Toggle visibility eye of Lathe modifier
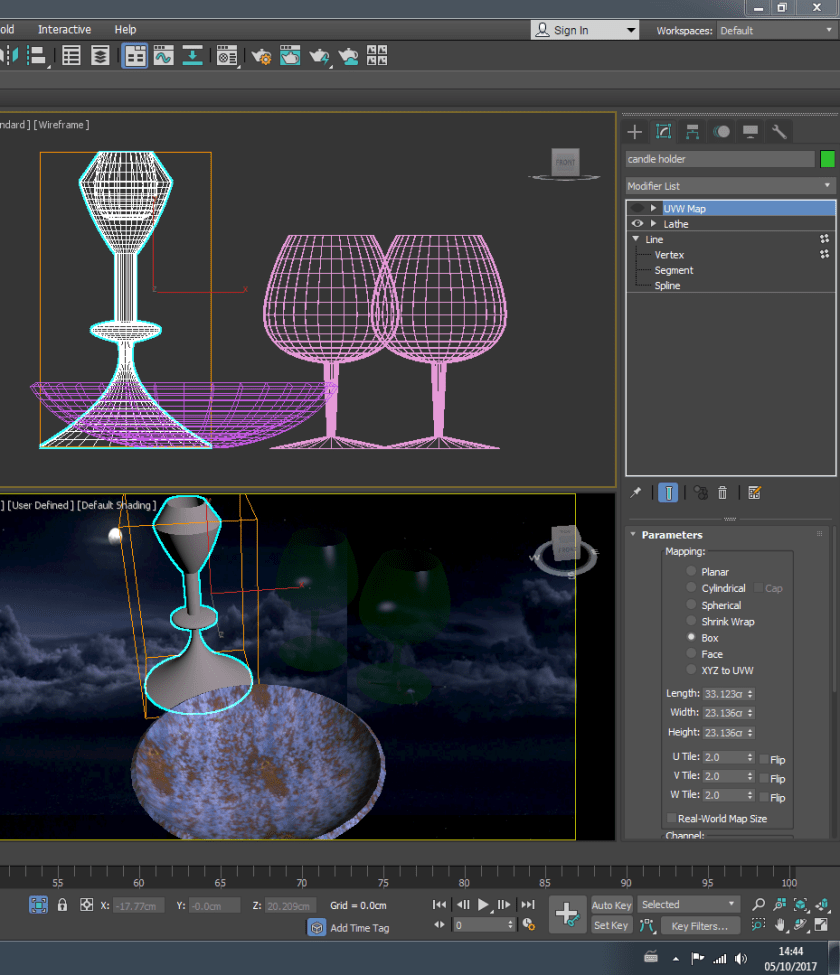 click(x=638, y=224)
